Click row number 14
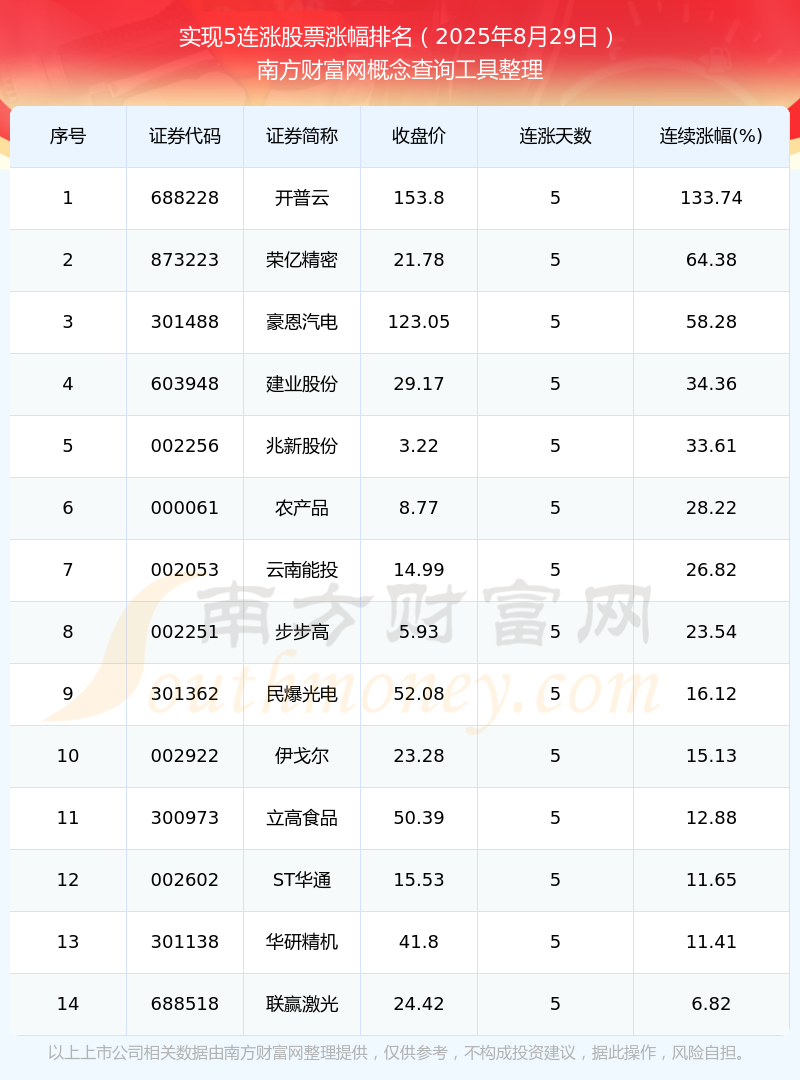The width and height of the screenshot is (800, 1080). 68,1004
